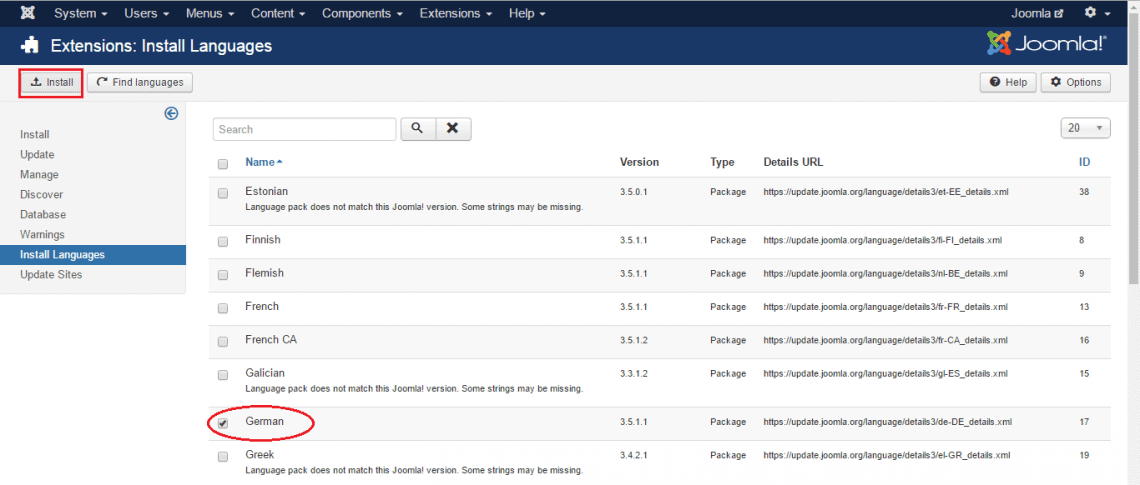The width and height of the screenshot is (1140, 485).
Task: Expand the Extensions menu in top bar
Action: 455,13
